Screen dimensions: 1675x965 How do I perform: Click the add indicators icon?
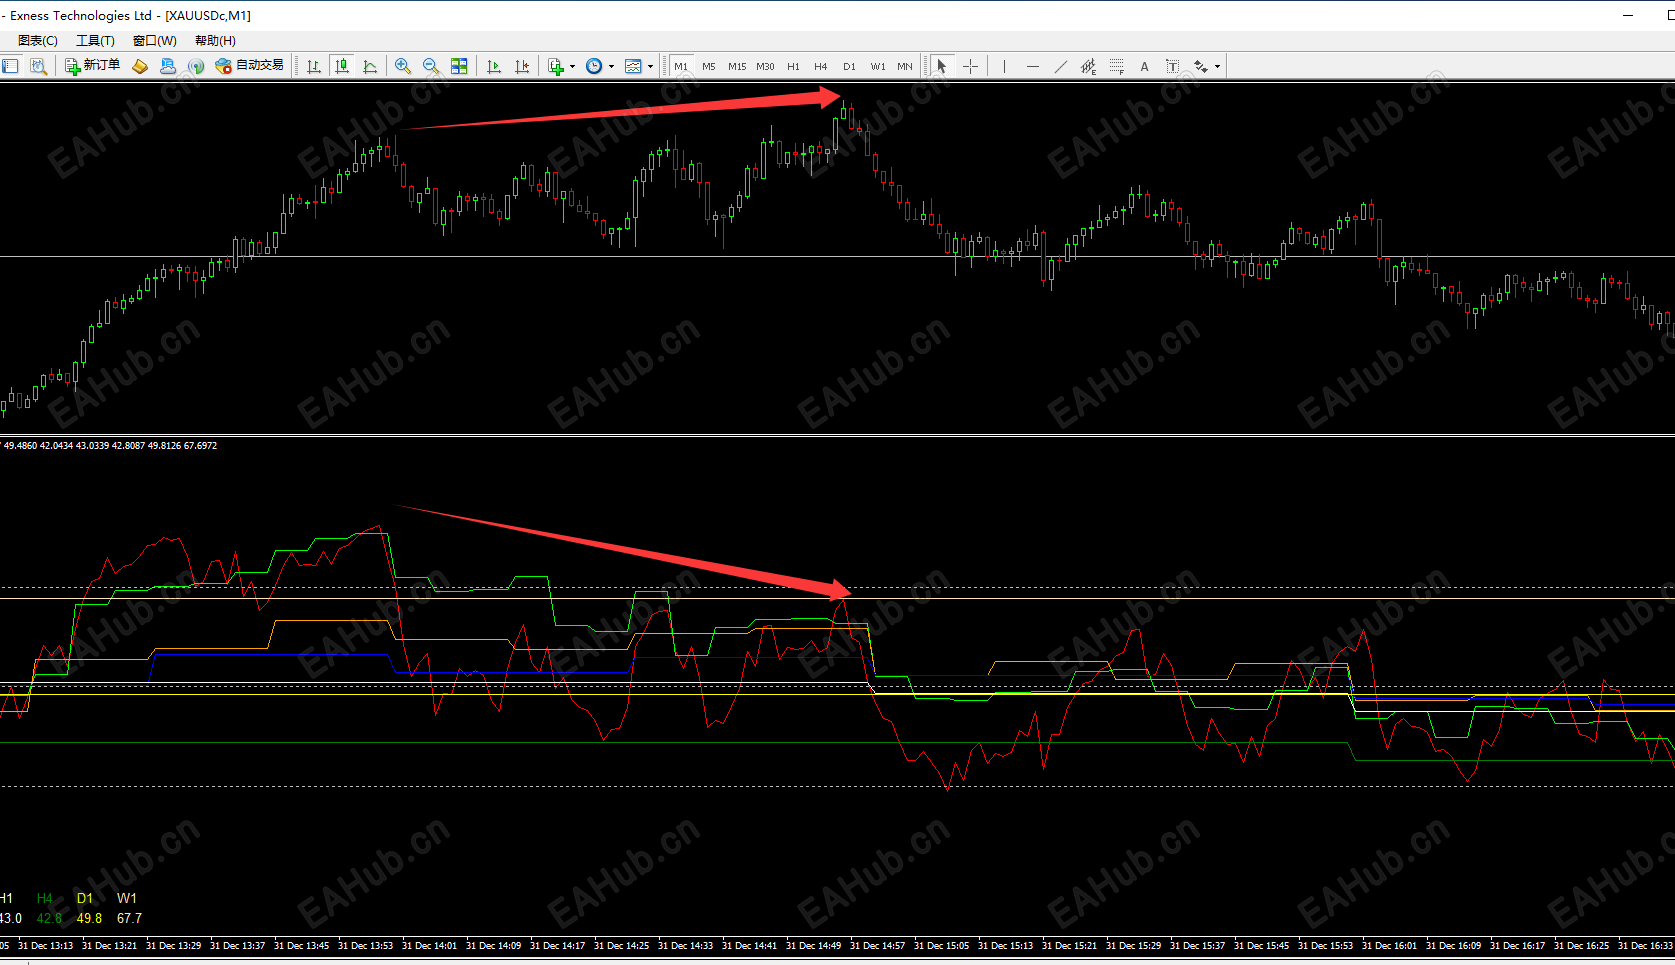[557, 66]
